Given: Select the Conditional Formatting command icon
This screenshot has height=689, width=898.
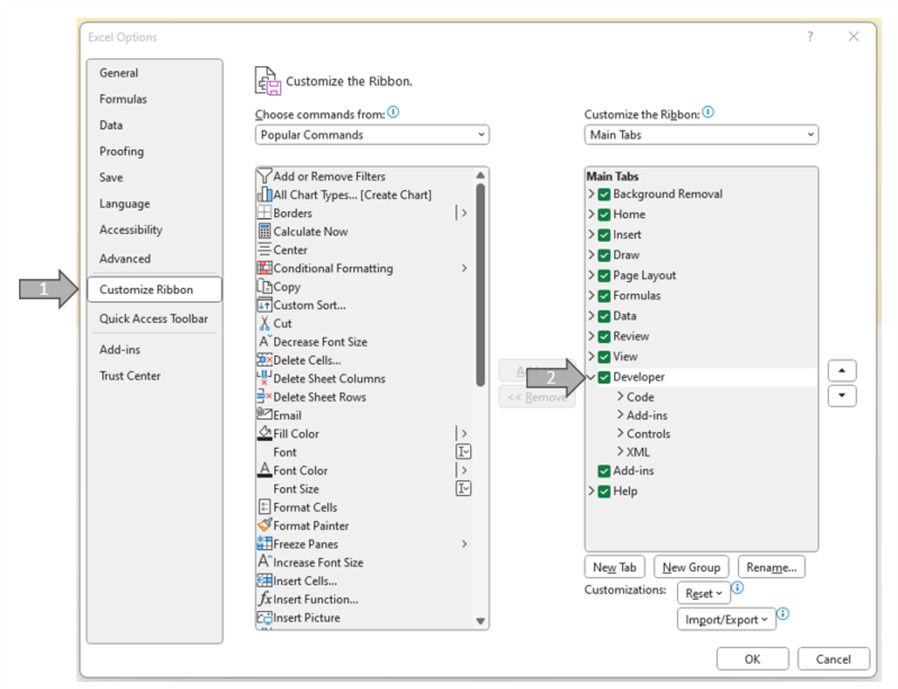Looking at the screenshot, I should 265,268.
